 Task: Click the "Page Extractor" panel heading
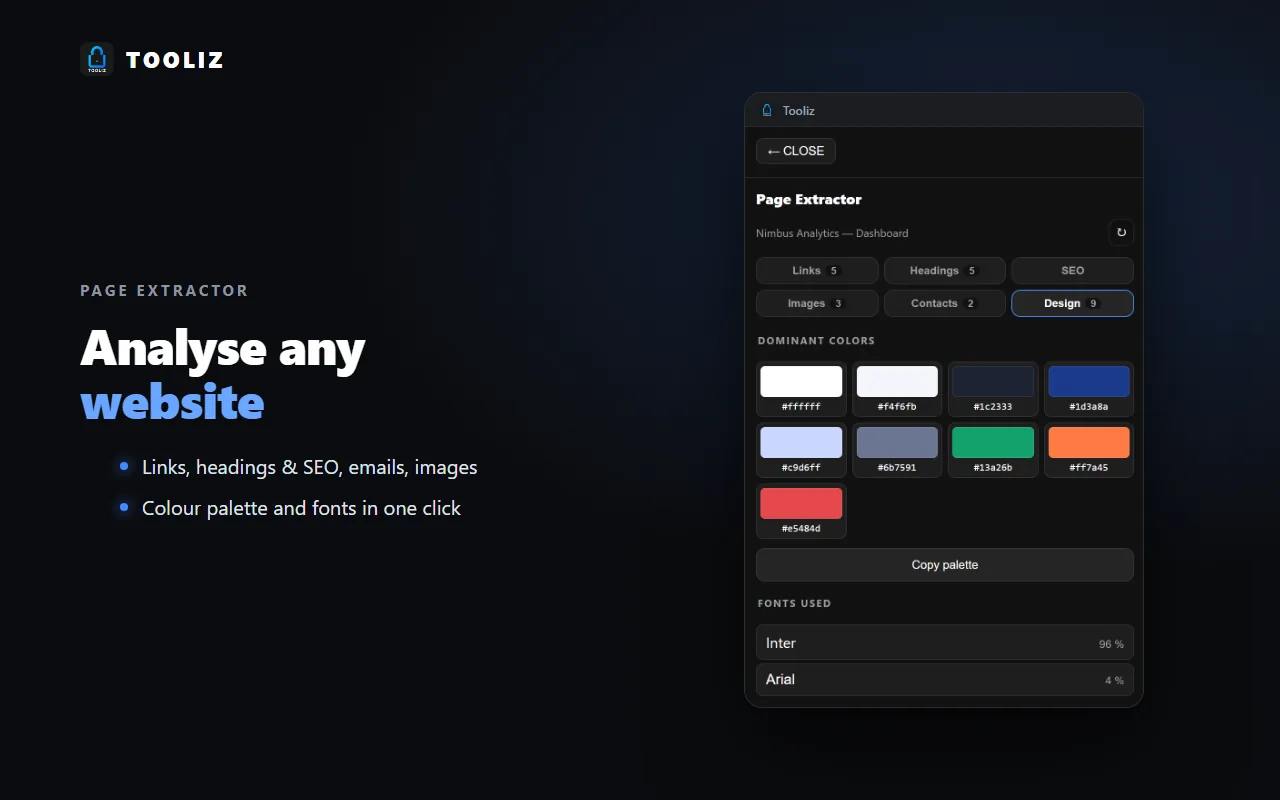809,199
